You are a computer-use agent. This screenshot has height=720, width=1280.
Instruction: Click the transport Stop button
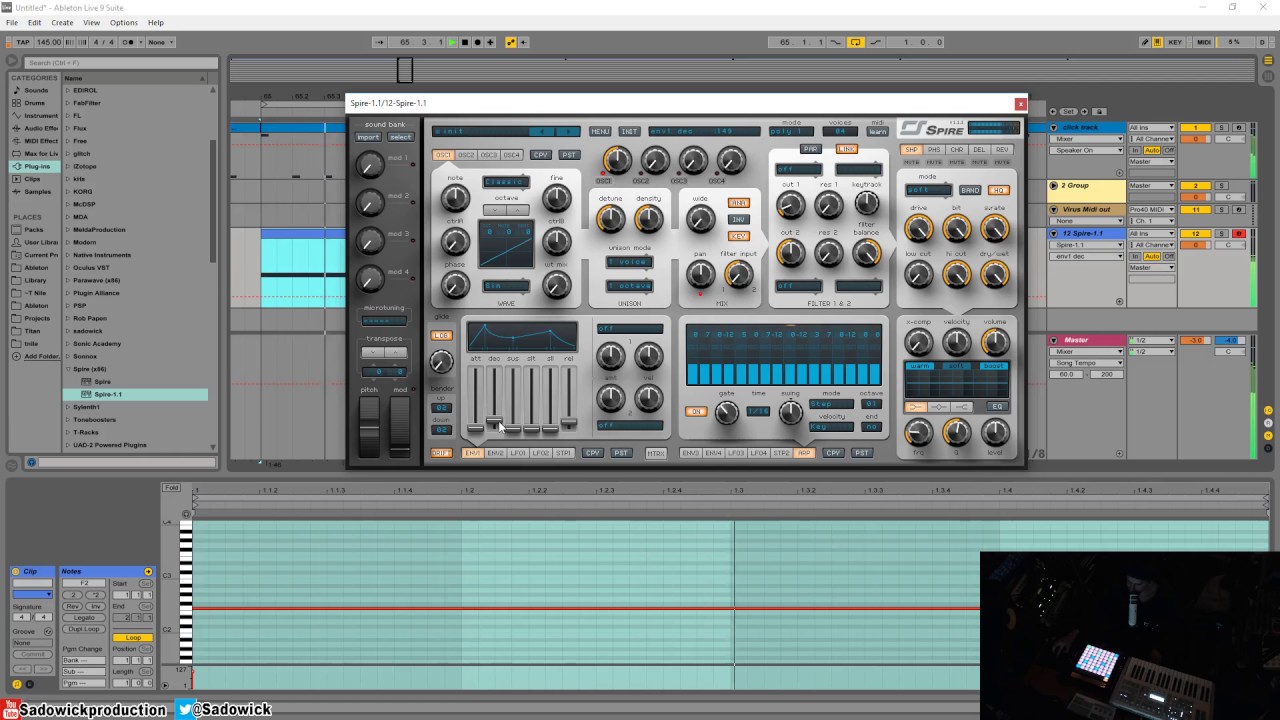tap(465, 42)
